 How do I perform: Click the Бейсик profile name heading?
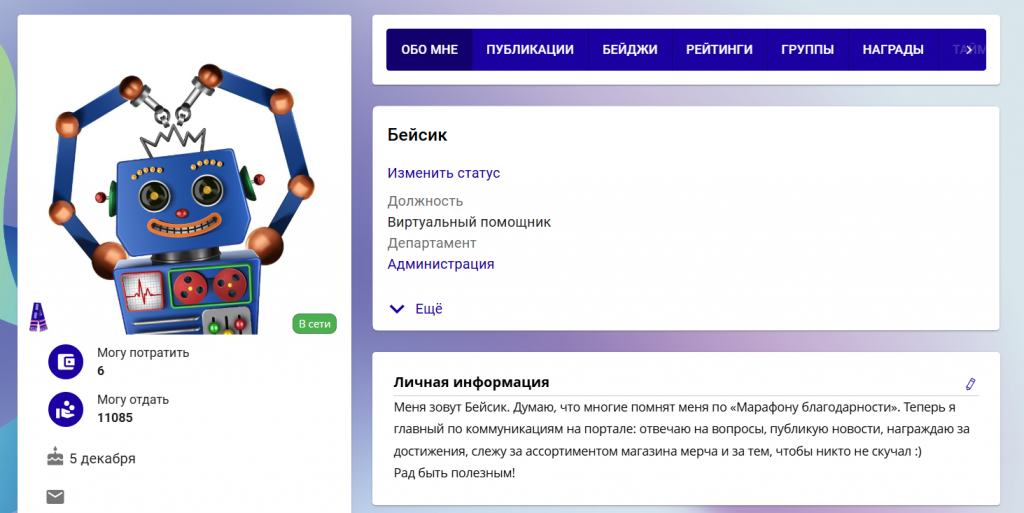(417, 134)
